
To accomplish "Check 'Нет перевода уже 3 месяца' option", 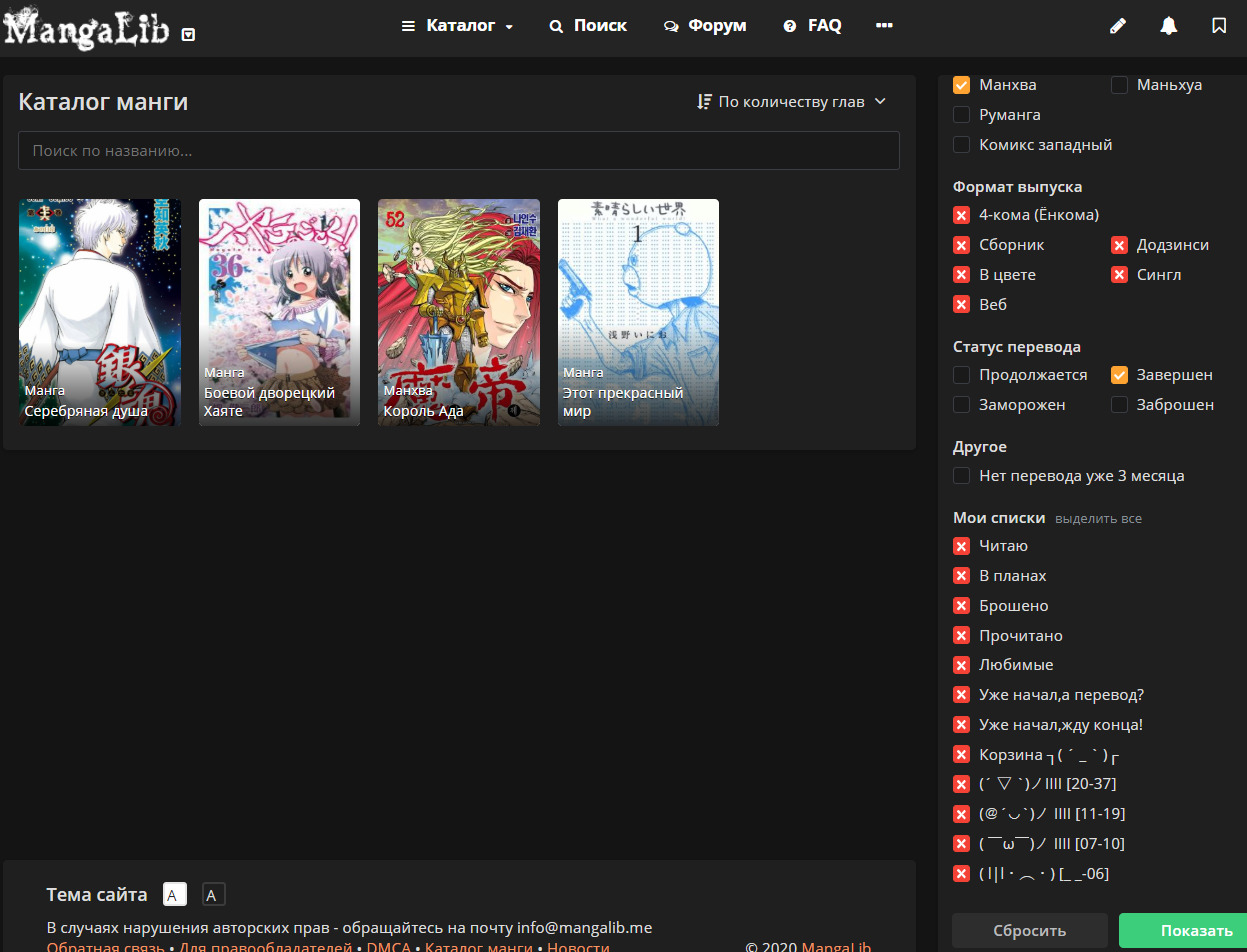I will (x=962, y=476).
